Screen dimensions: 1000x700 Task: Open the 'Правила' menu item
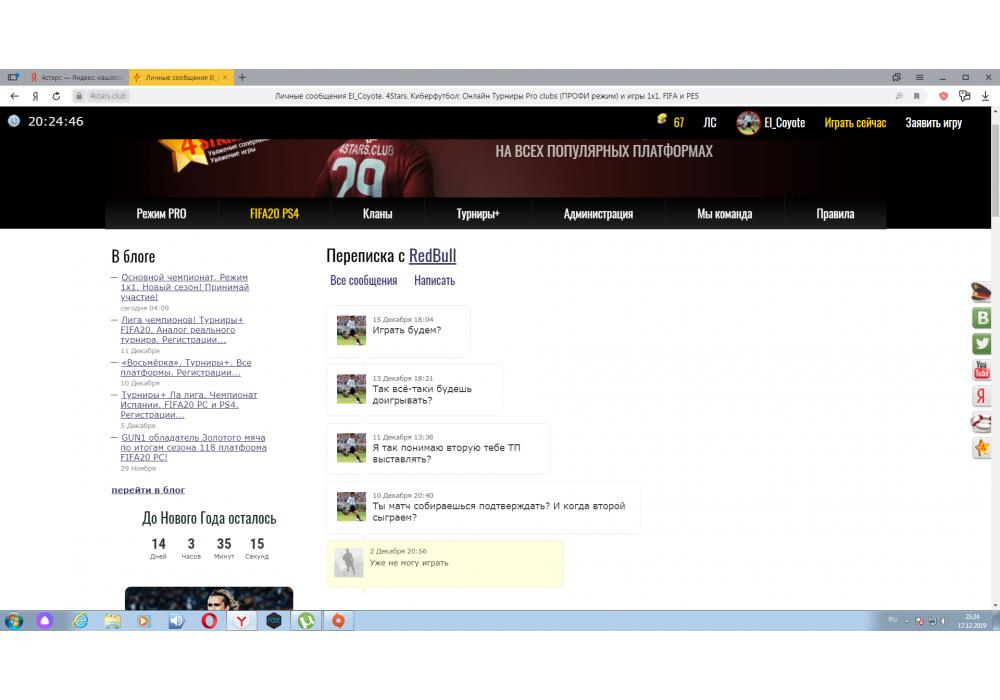(835, 214)
